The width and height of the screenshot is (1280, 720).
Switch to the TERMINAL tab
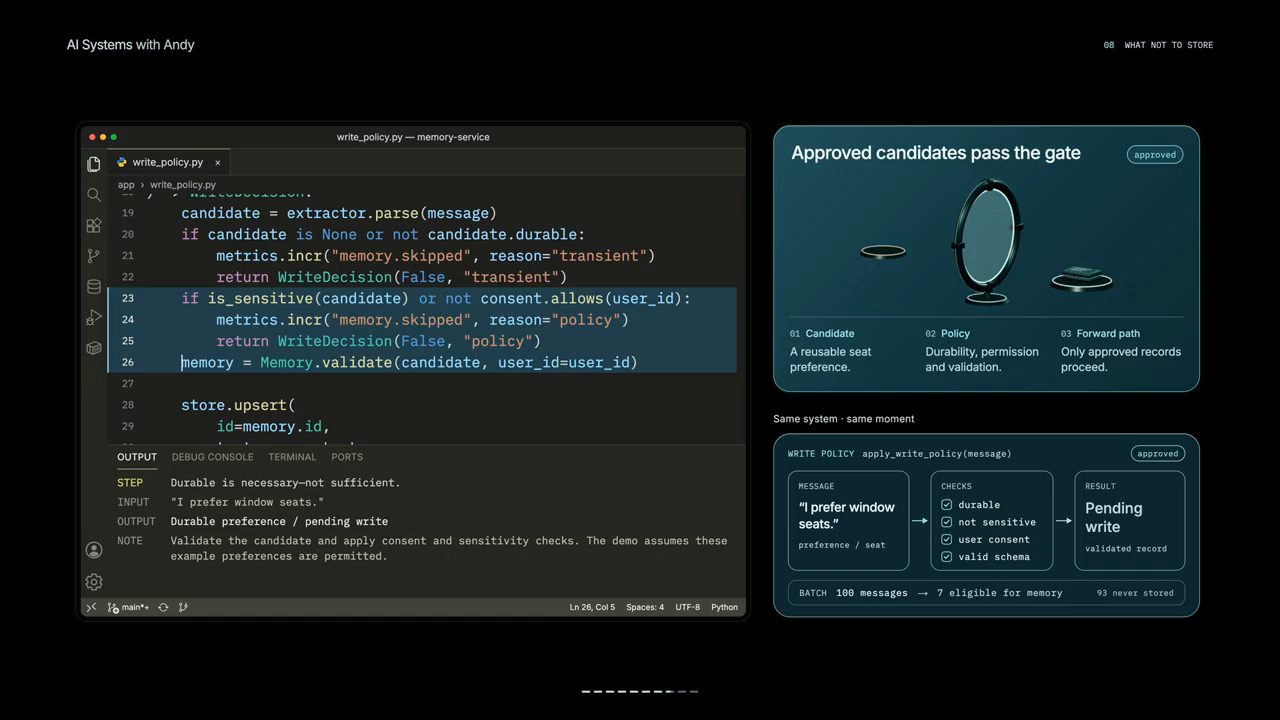pyautogui.click(x=292, y=457)
